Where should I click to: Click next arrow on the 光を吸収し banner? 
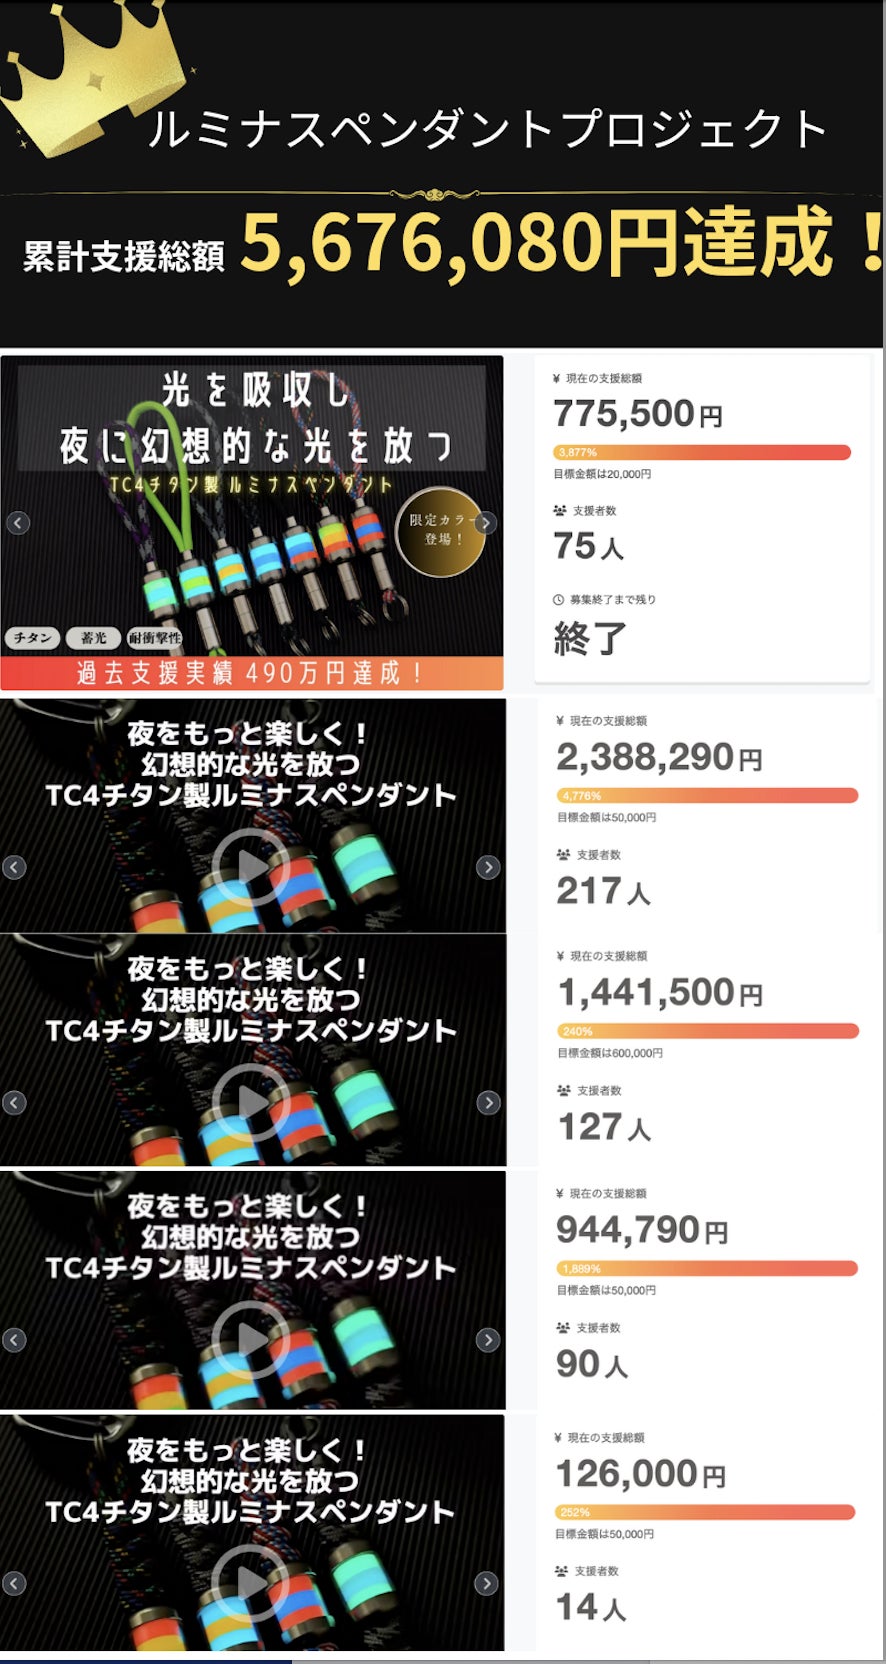click(x=486, y=523)
